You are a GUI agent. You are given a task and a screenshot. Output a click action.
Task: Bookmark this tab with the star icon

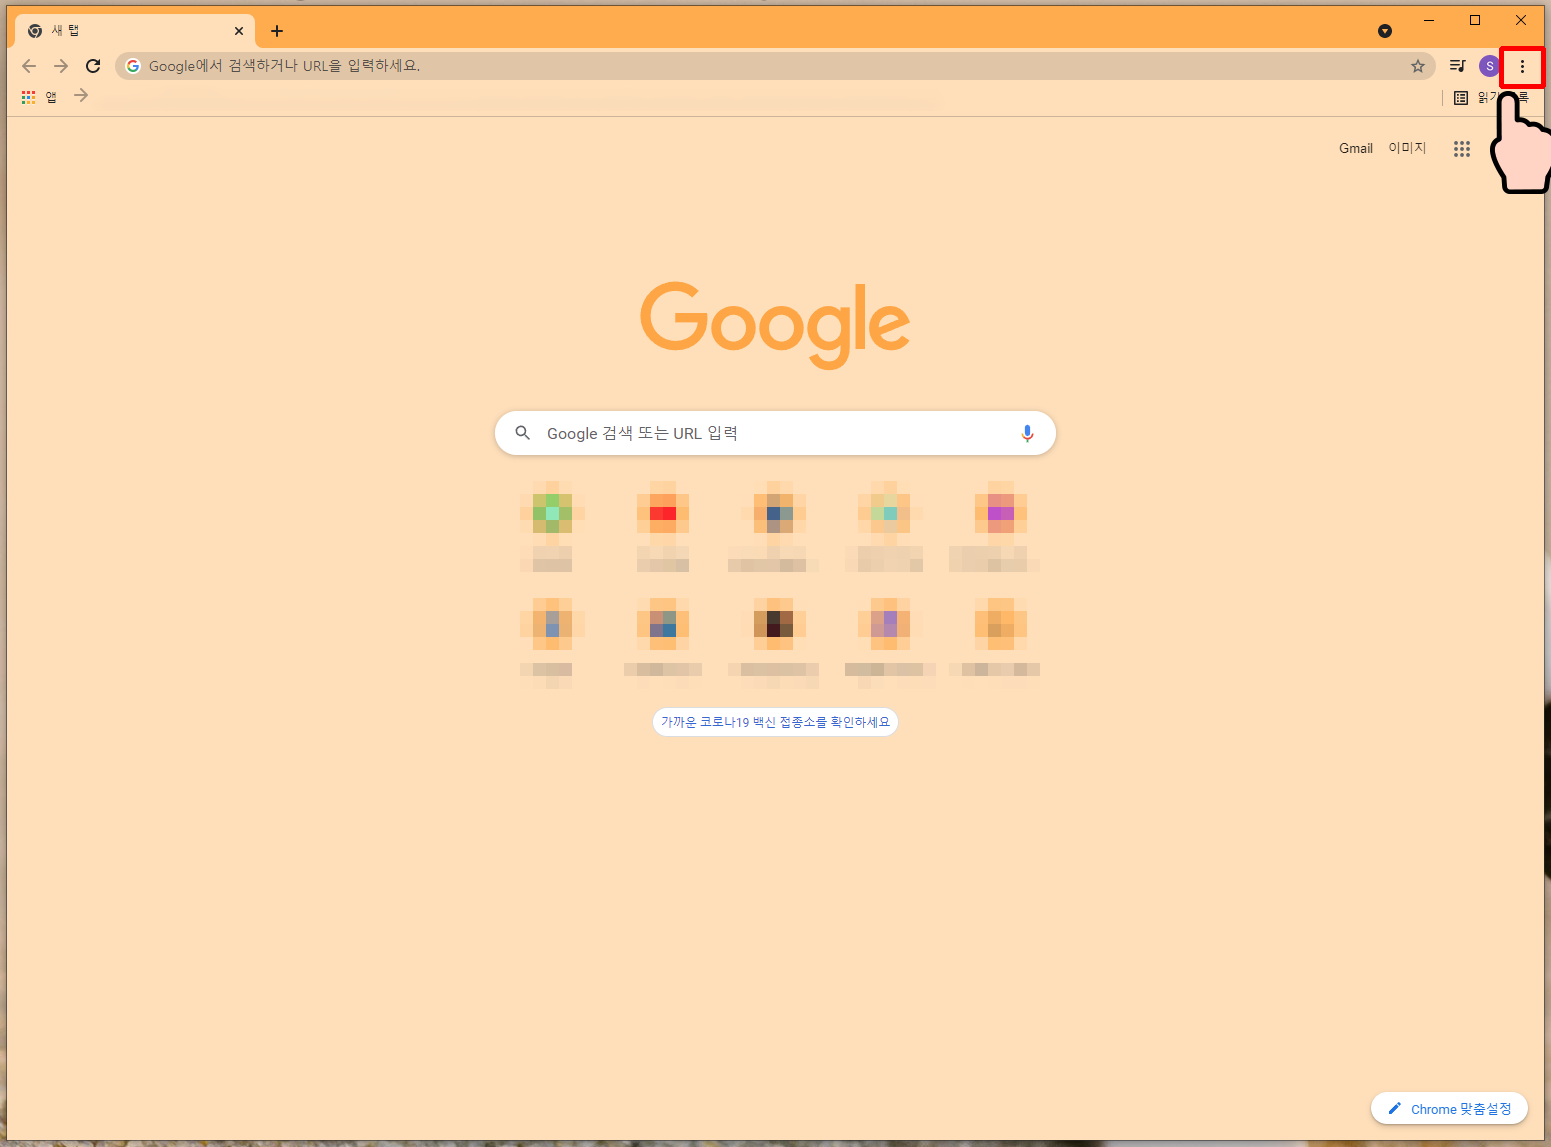1417,66
